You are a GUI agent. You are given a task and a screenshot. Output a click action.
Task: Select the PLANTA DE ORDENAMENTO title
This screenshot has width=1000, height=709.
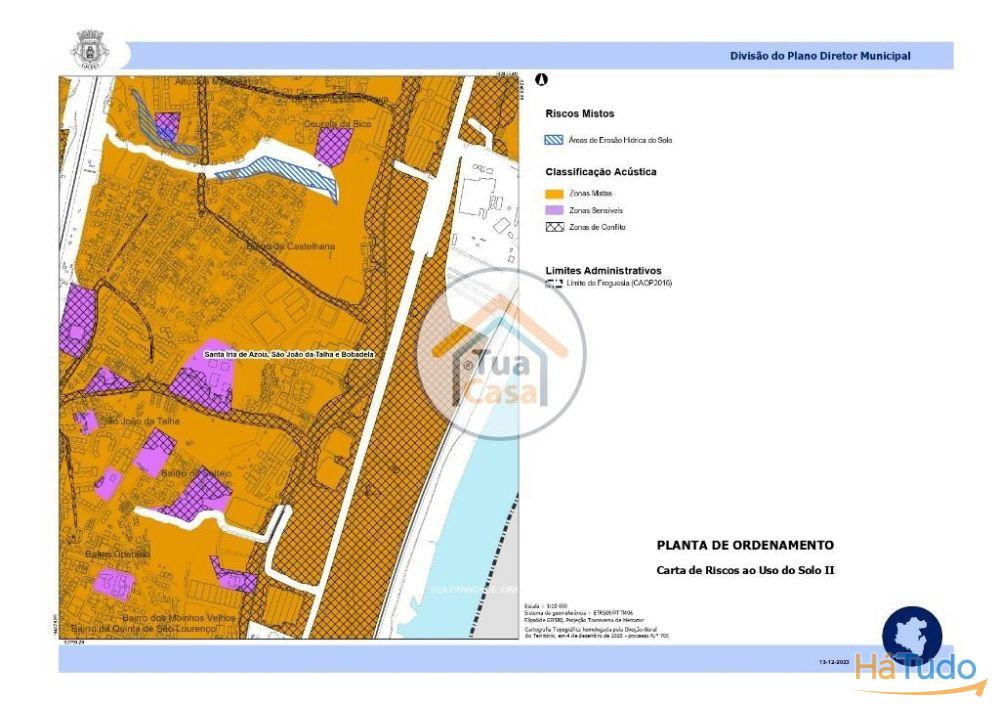[x=746, y=545]
